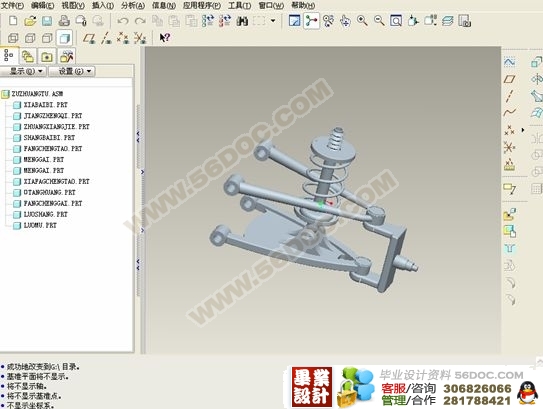Image resolution: width=543 pixels, height=409 pixels.
Task: Save the model with disk icon
Action: click(x=47, y=21)
